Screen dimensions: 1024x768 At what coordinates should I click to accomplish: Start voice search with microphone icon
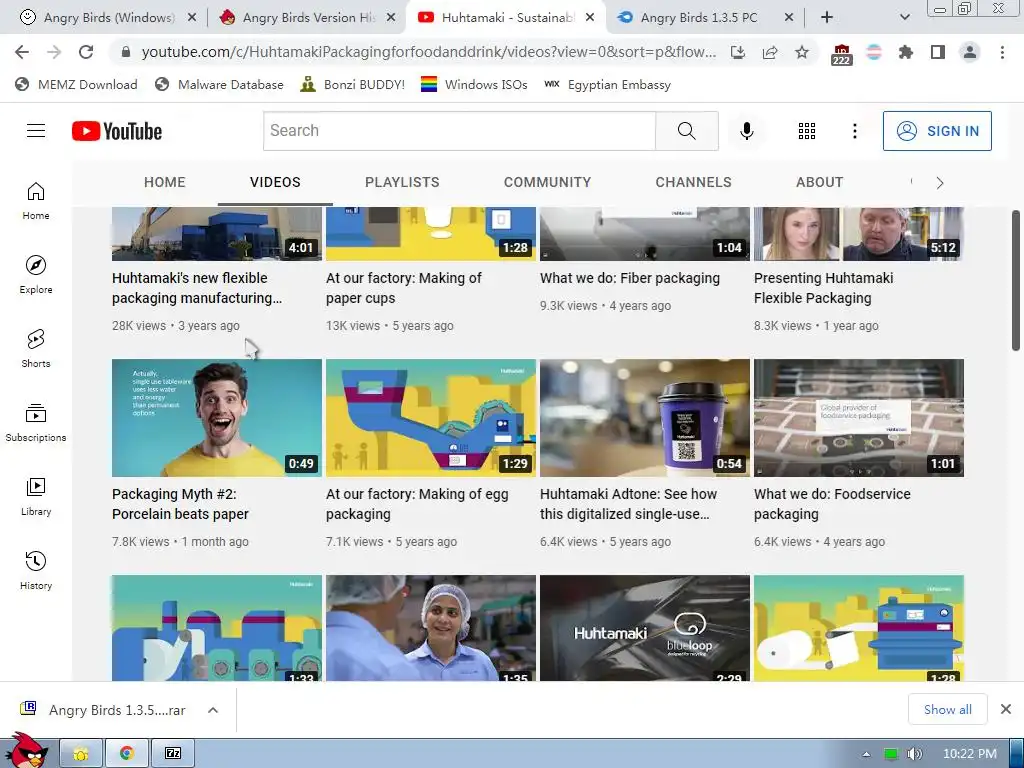[x=746, y=131]
